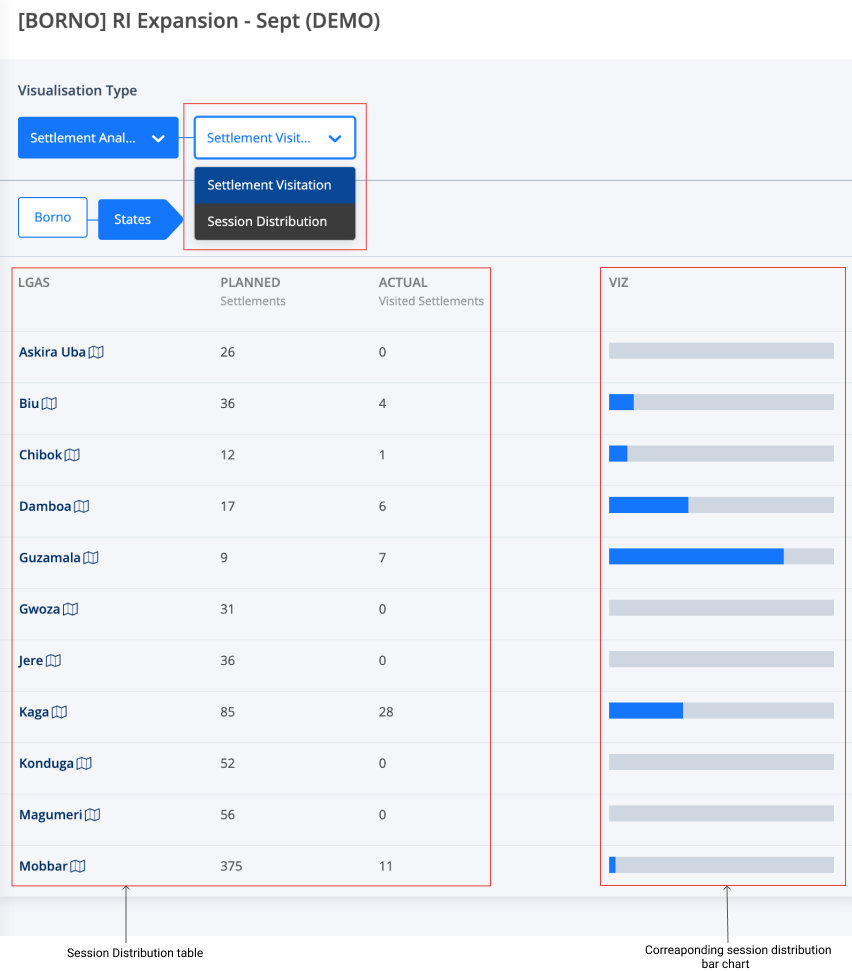Click the planned value 17 for Damboa
This screenshot has width=852, height=971.
tap(228, 507)
